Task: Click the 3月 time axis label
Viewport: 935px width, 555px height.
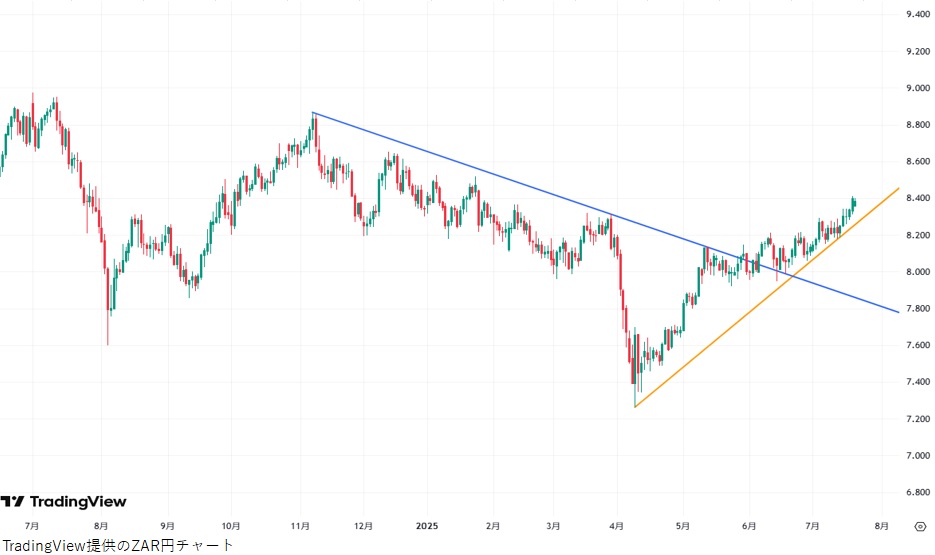Action: 553,526
